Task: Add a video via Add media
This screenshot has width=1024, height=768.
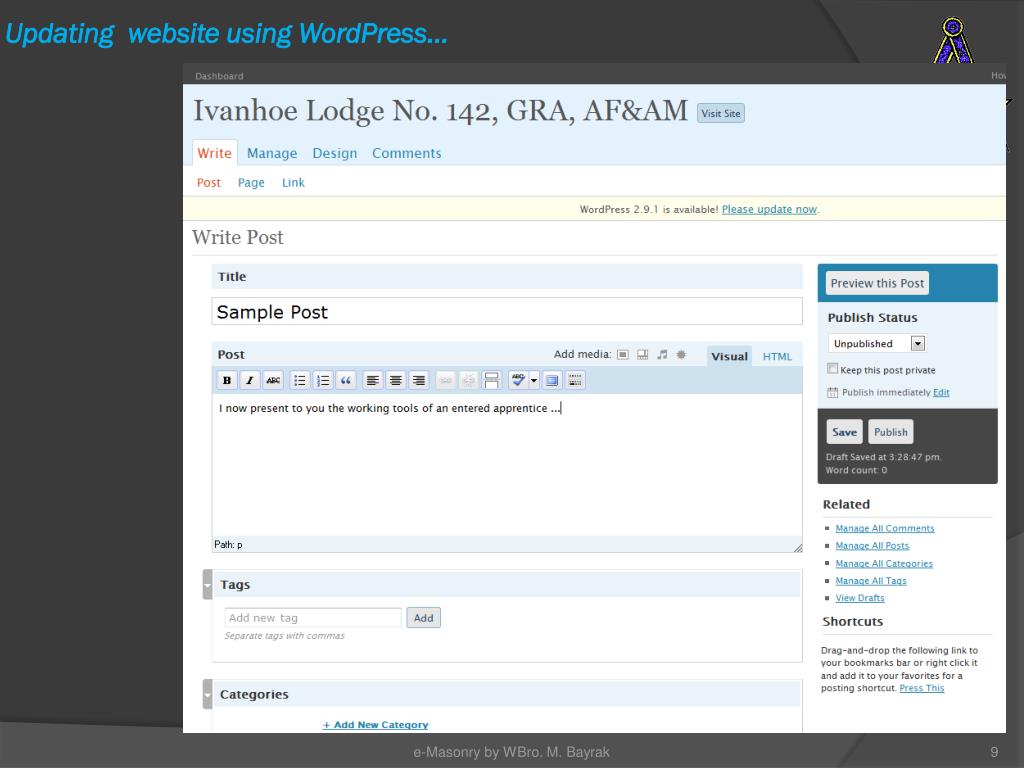Action: click(643, 355)
